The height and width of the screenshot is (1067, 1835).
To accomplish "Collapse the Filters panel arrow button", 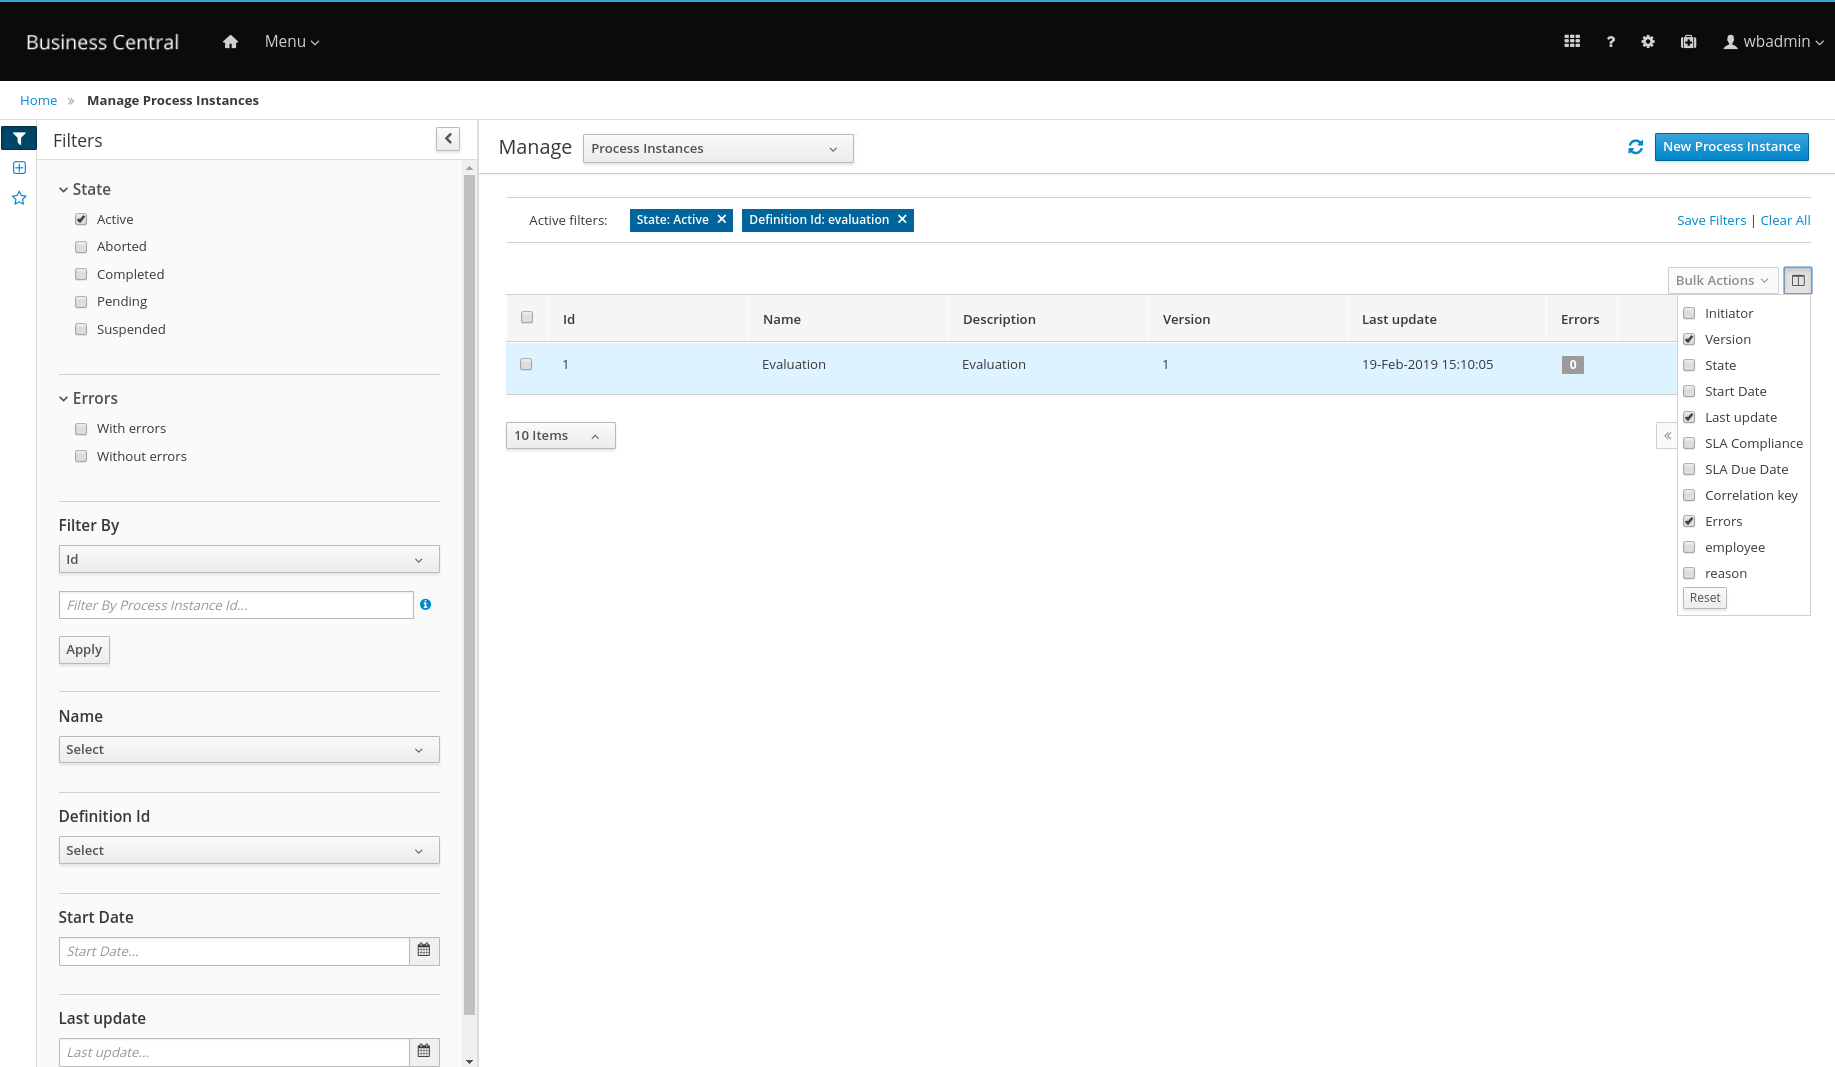I will (x=448, y=139).
